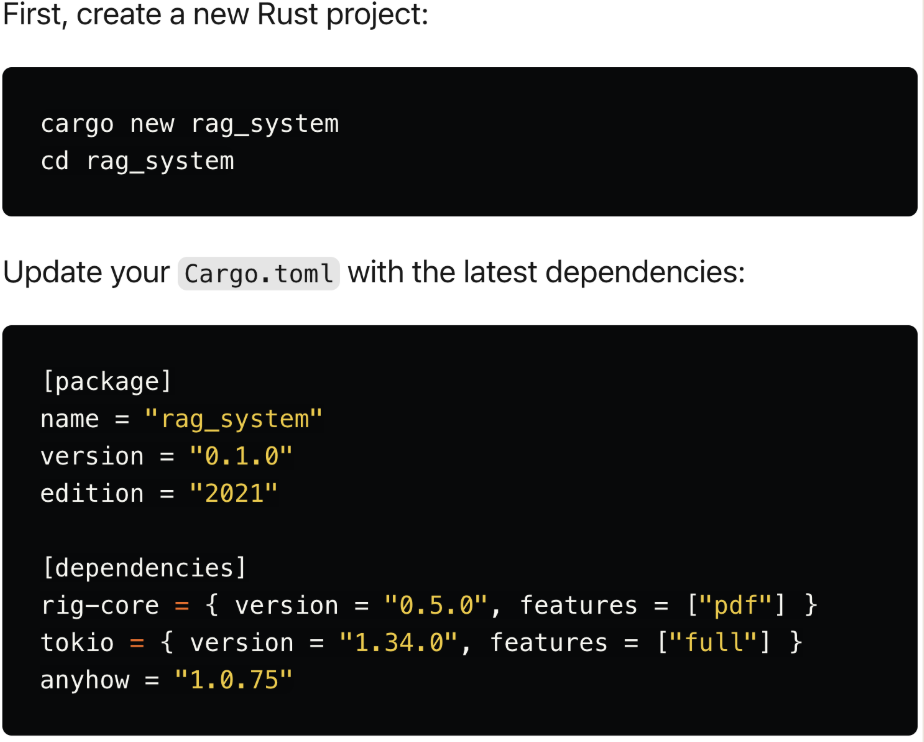Viewport: 924px width, 742px height.
Task: Click the [dependencies] section header
Action: click(x=144, y=568)
